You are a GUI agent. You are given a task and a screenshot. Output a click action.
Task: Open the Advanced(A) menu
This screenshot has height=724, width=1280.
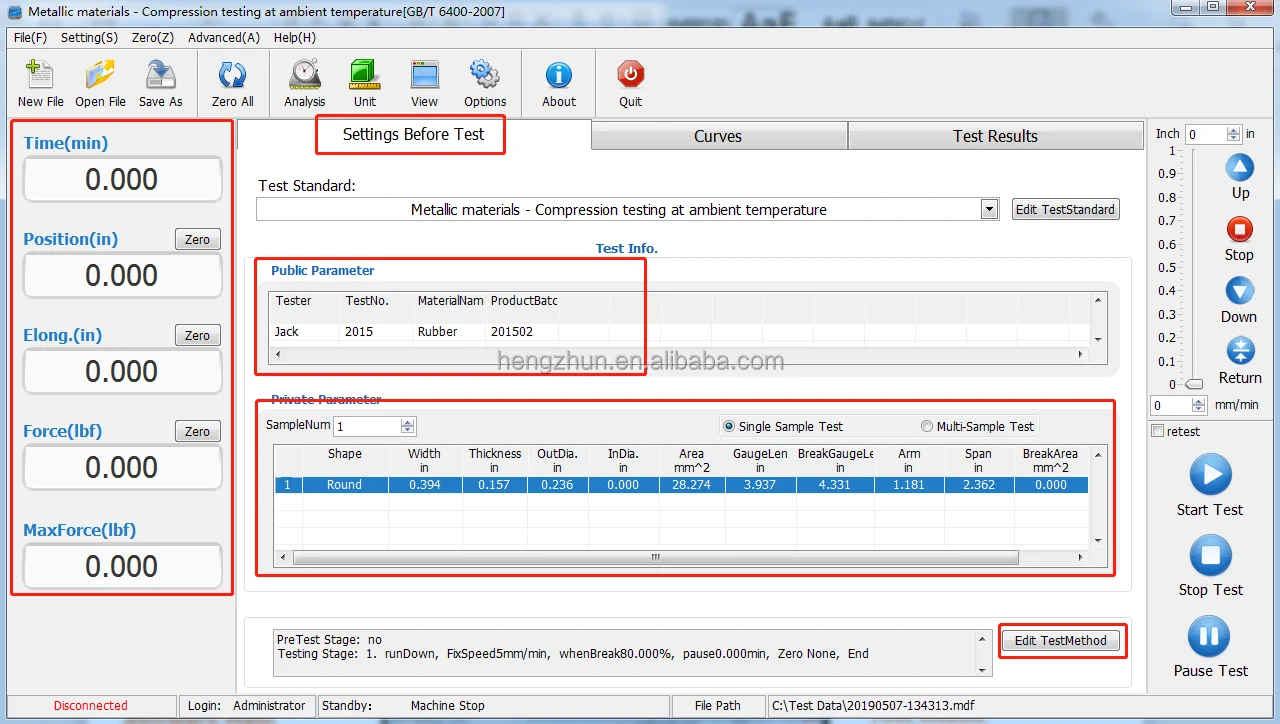[223, 38]
